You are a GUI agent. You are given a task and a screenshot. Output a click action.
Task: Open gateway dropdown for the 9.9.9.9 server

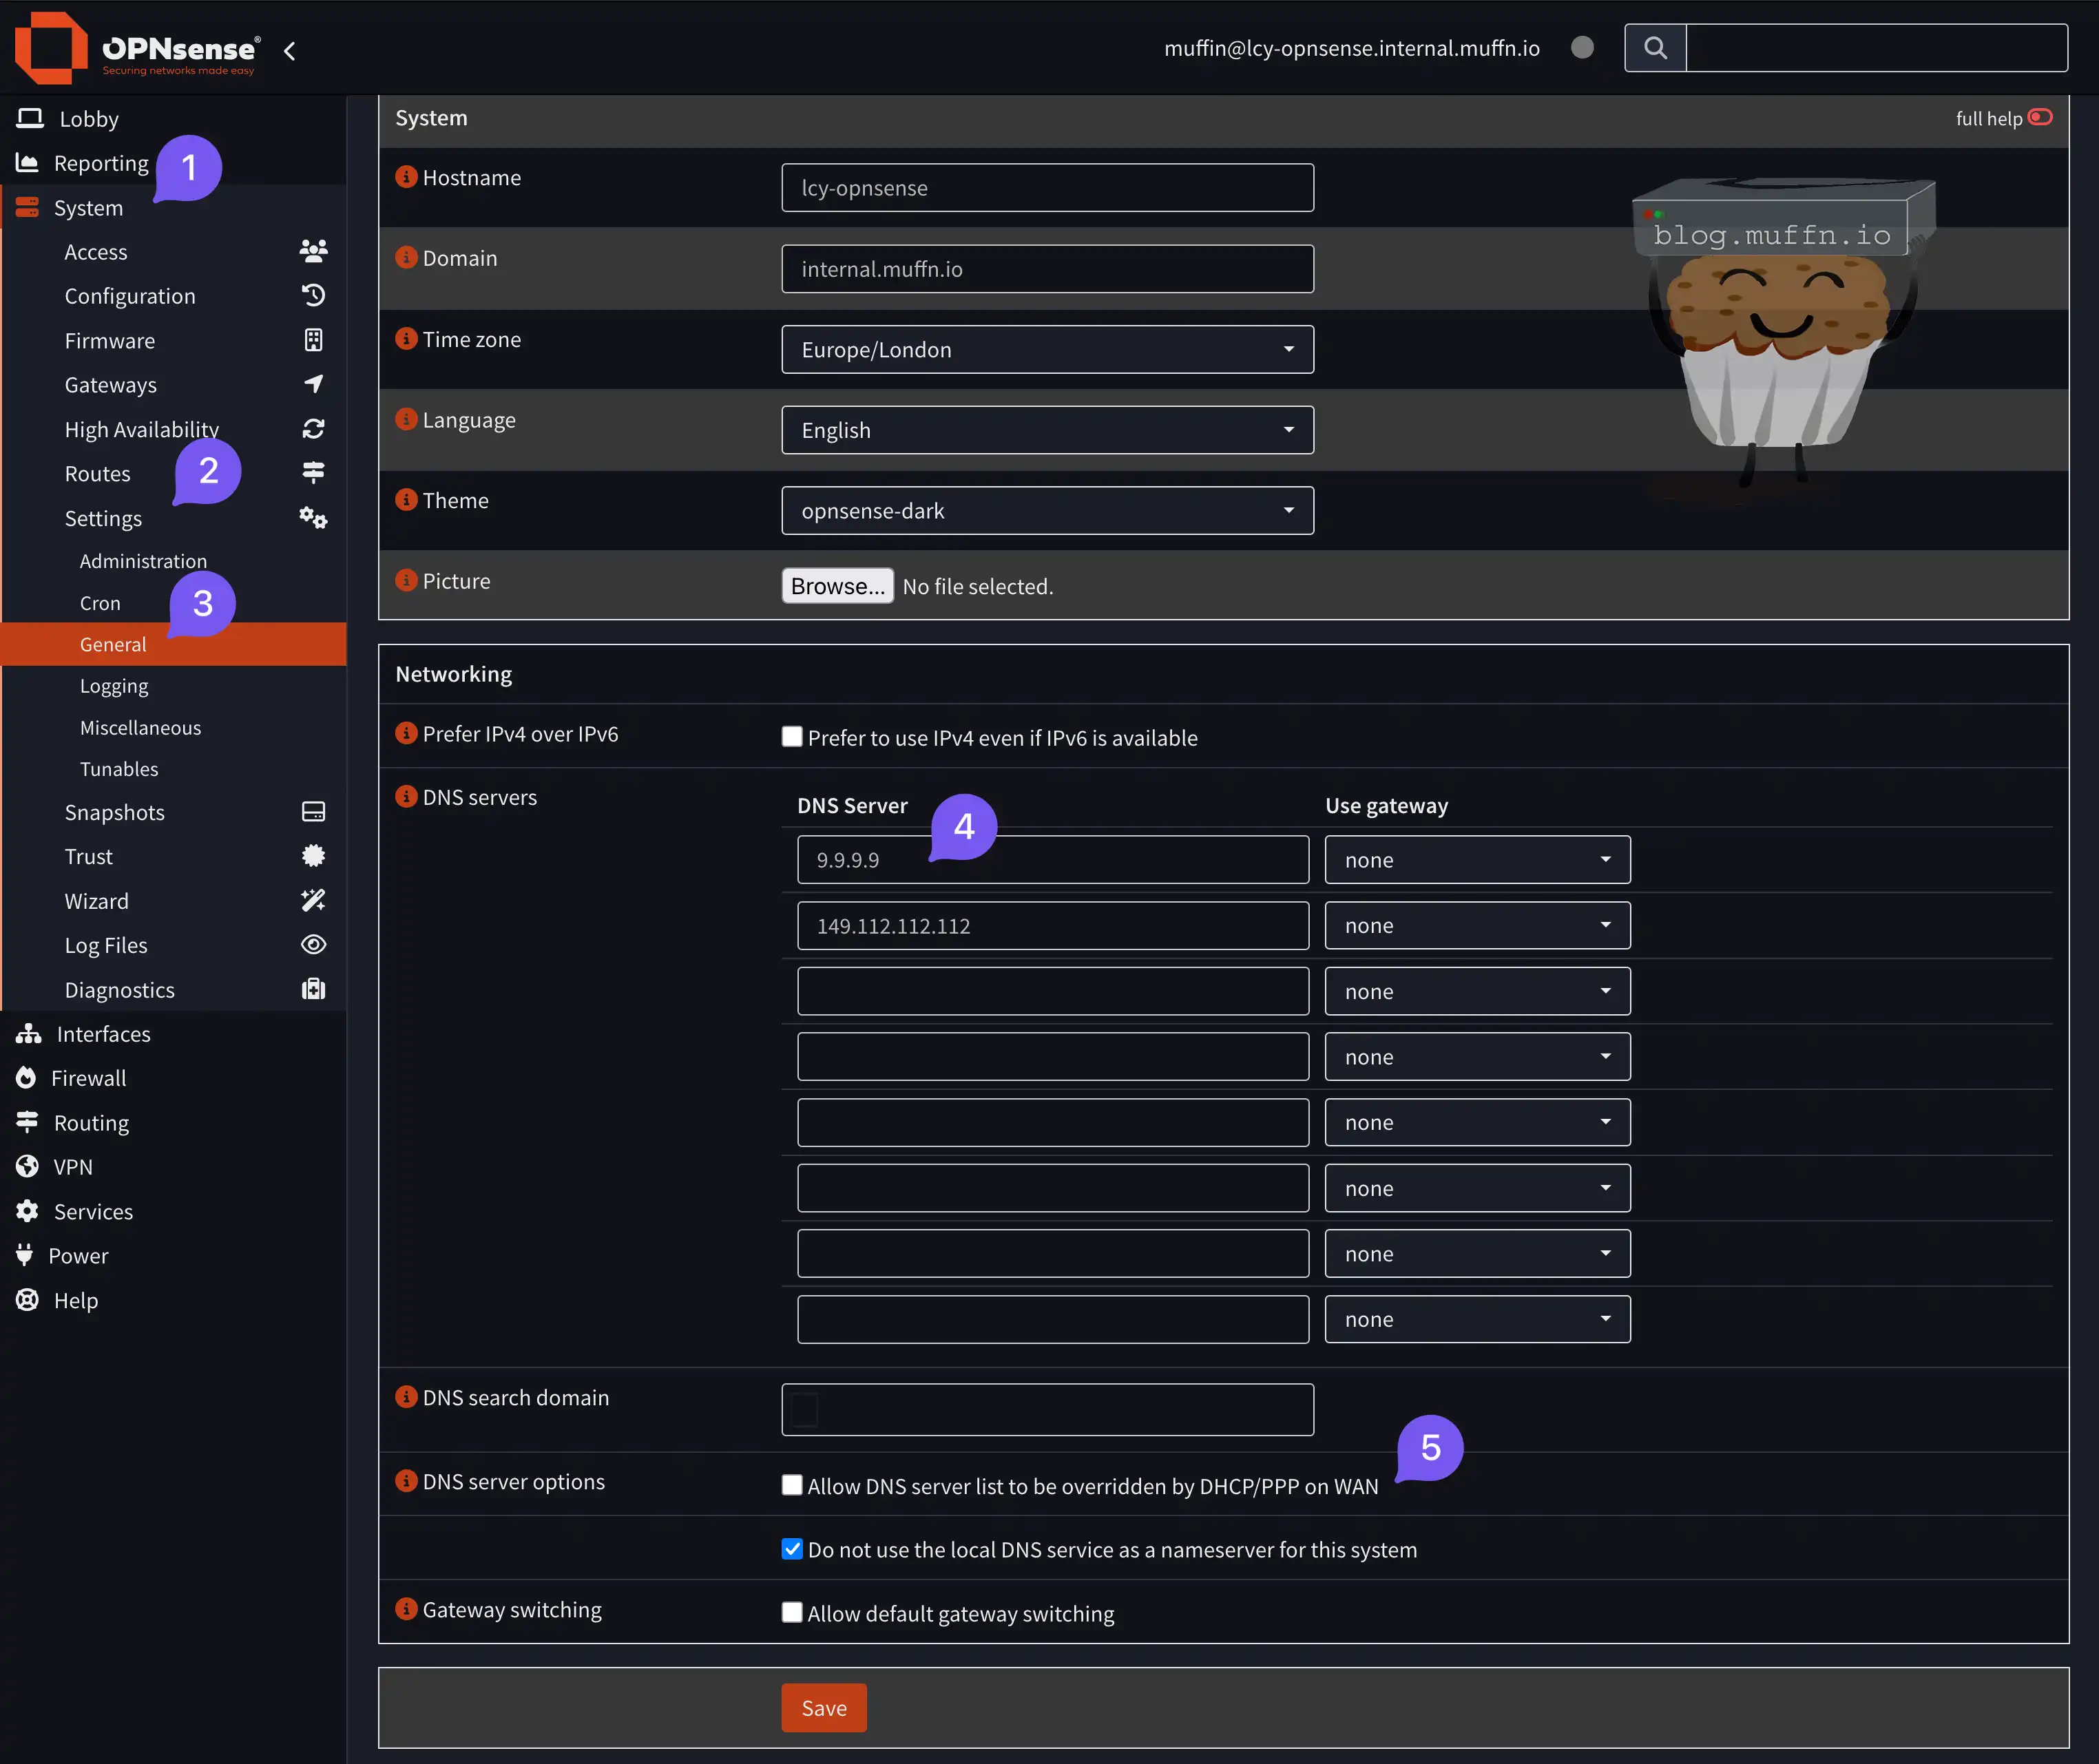pyautogui.click(x=1477, y=860)
